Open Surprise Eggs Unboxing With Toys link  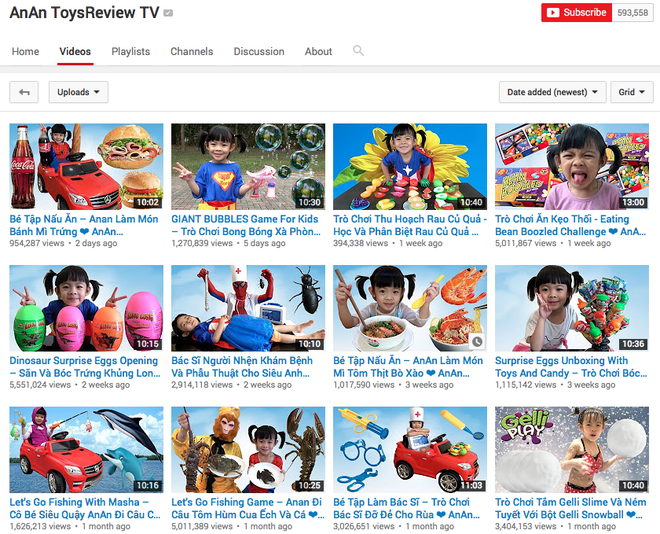(x=571, y=367)
